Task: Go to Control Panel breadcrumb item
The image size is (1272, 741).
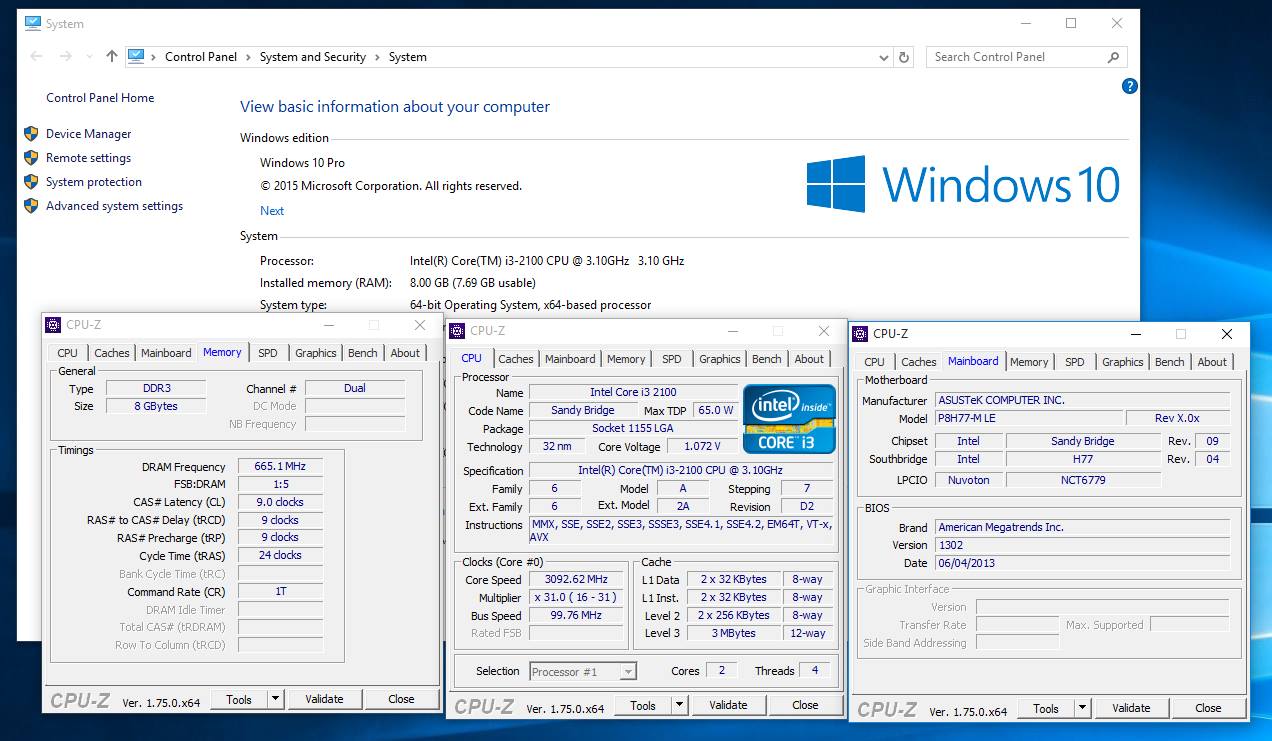Action: click(x=201, y=57)
